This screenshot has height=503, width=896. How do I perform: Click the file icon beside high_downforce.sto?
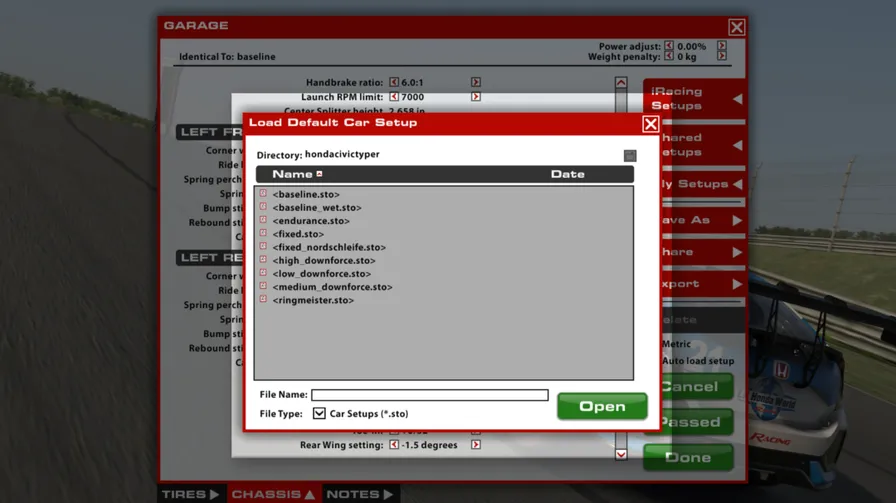[263, 259]
